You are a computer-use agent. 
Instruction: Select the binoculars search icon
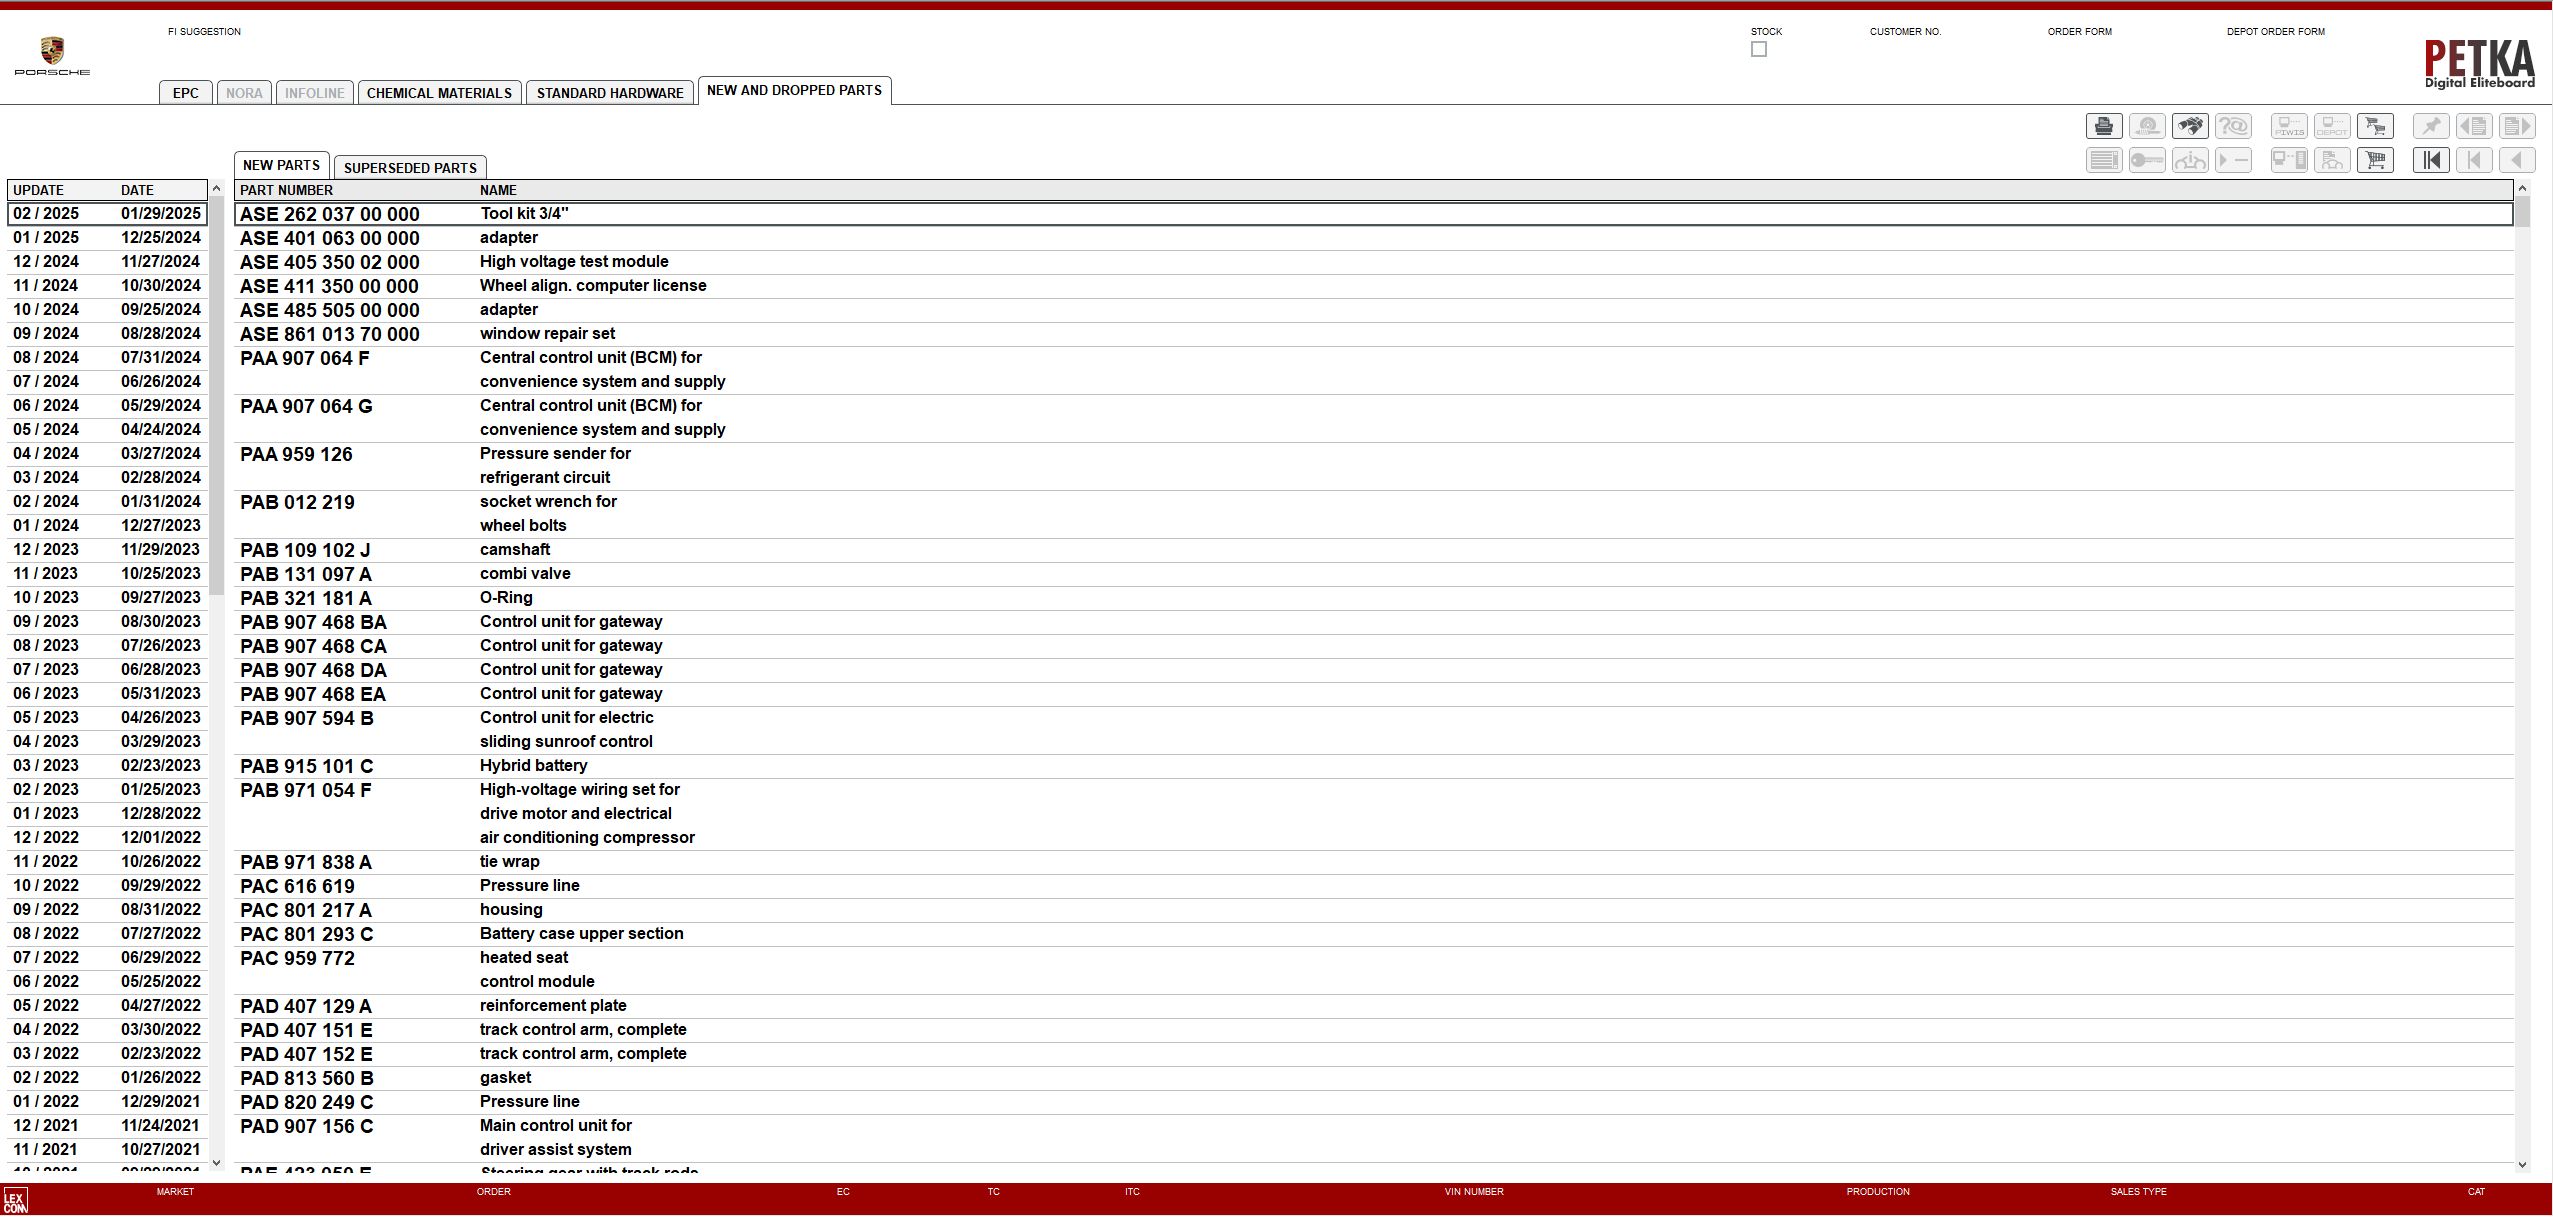2191,126
